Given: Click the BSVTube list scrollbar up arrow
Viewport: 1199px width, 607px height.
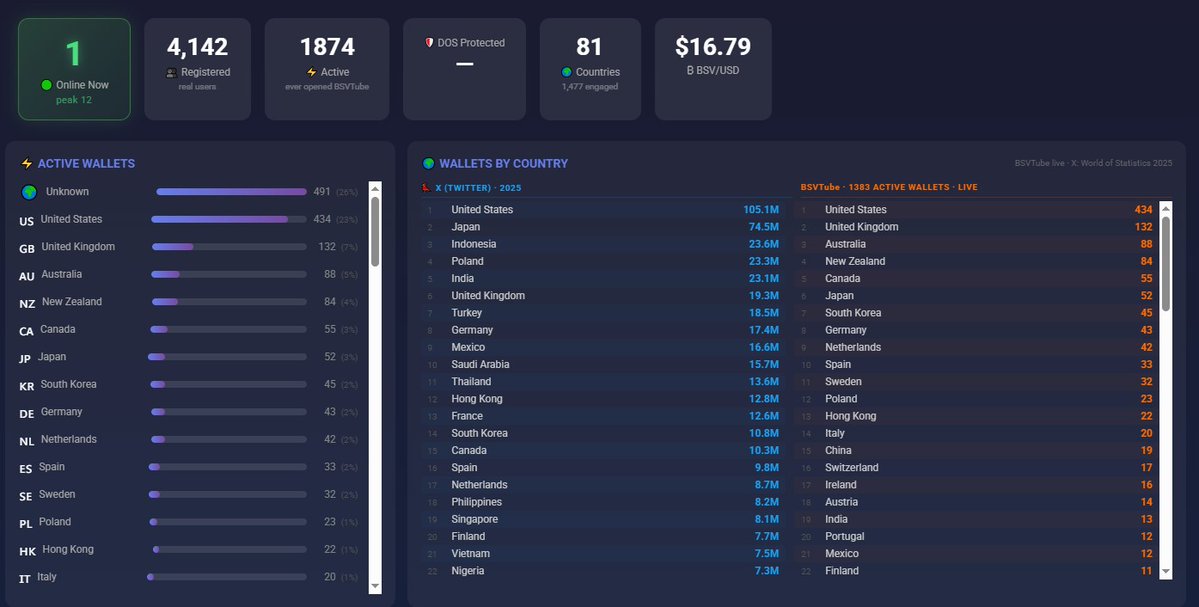Looking at the screenshot, I should point(1165,207).
